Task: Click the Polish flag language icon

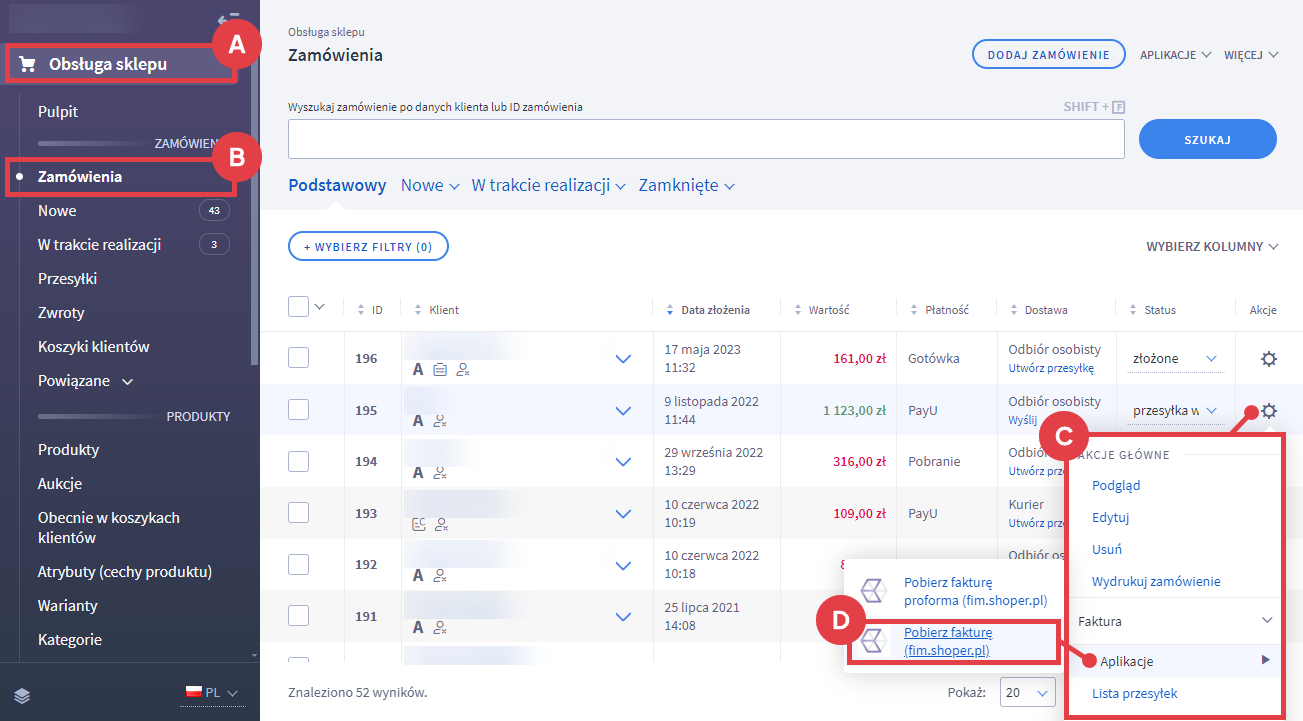Action: [194, 692]
